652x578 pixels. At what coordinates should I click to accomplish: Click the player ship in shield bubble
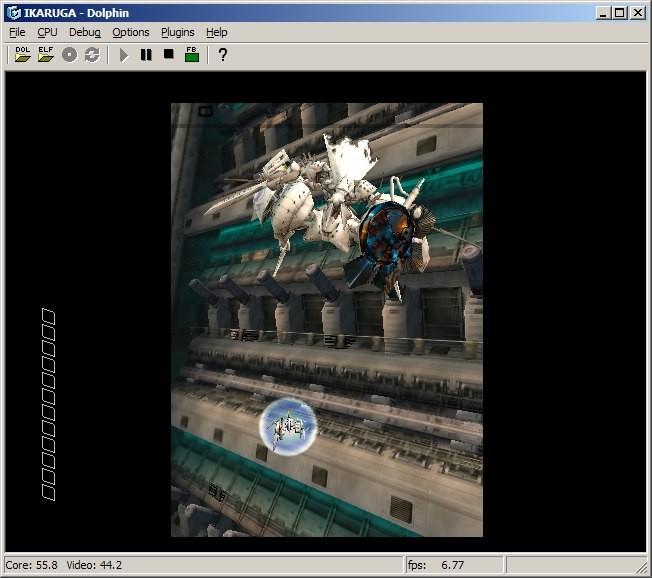pos(288,427)
